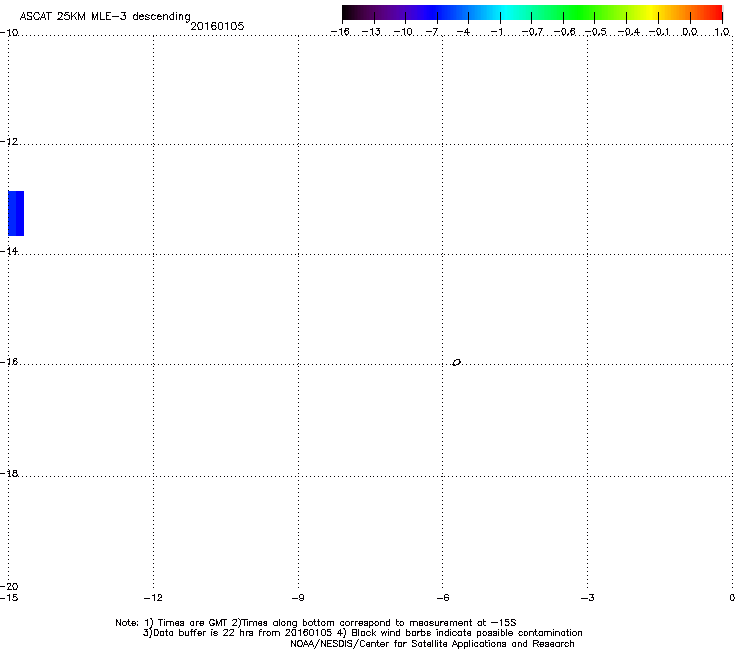
Task: Click the 0 longitude label on bottom axis
Action: pos(732,598)
